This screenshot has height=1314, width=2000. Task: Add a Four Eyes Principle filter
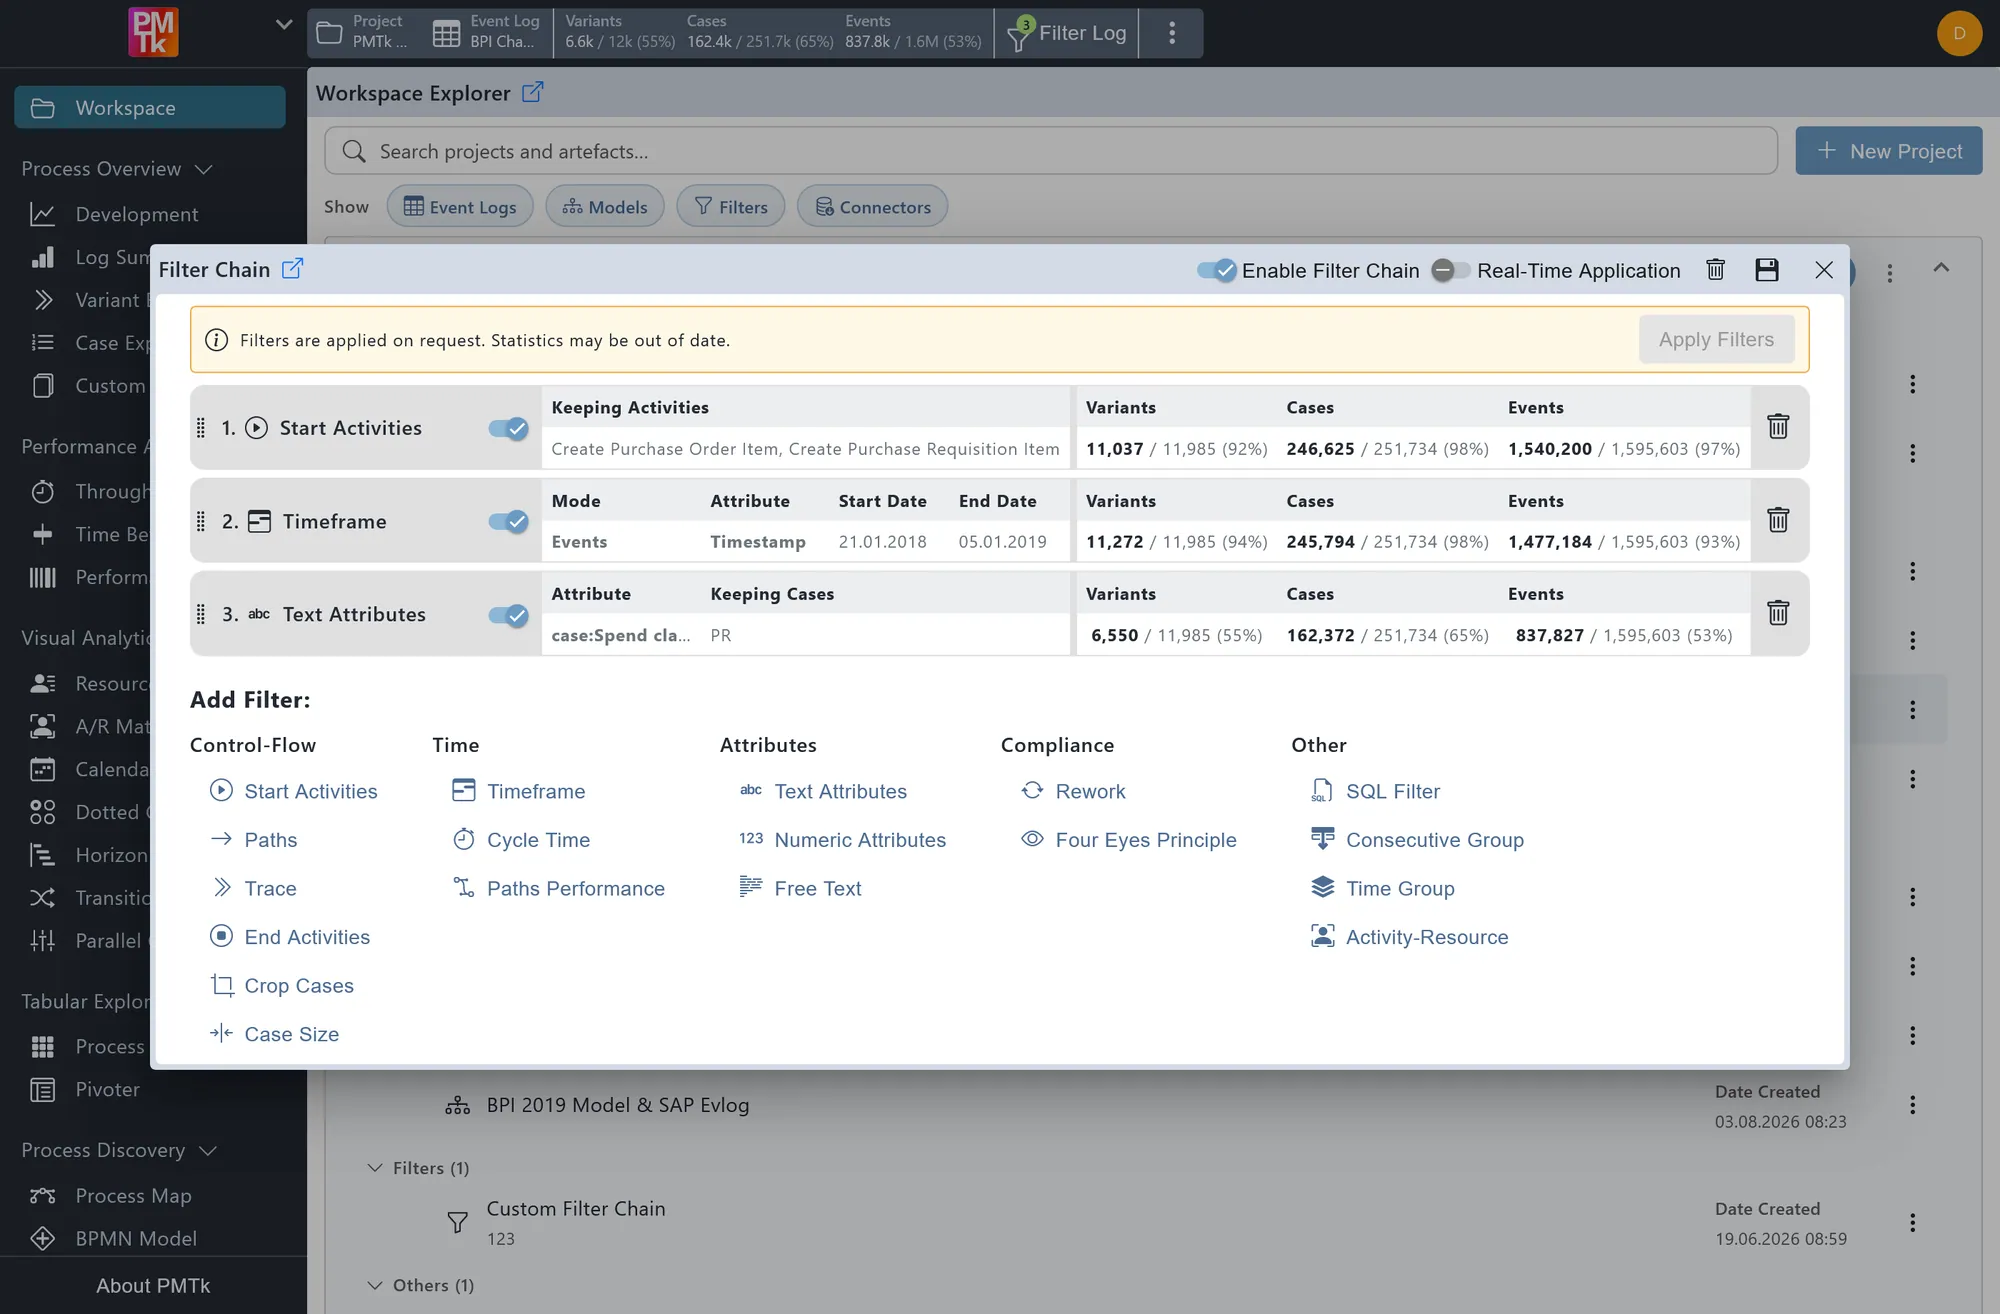[1129, 840]
